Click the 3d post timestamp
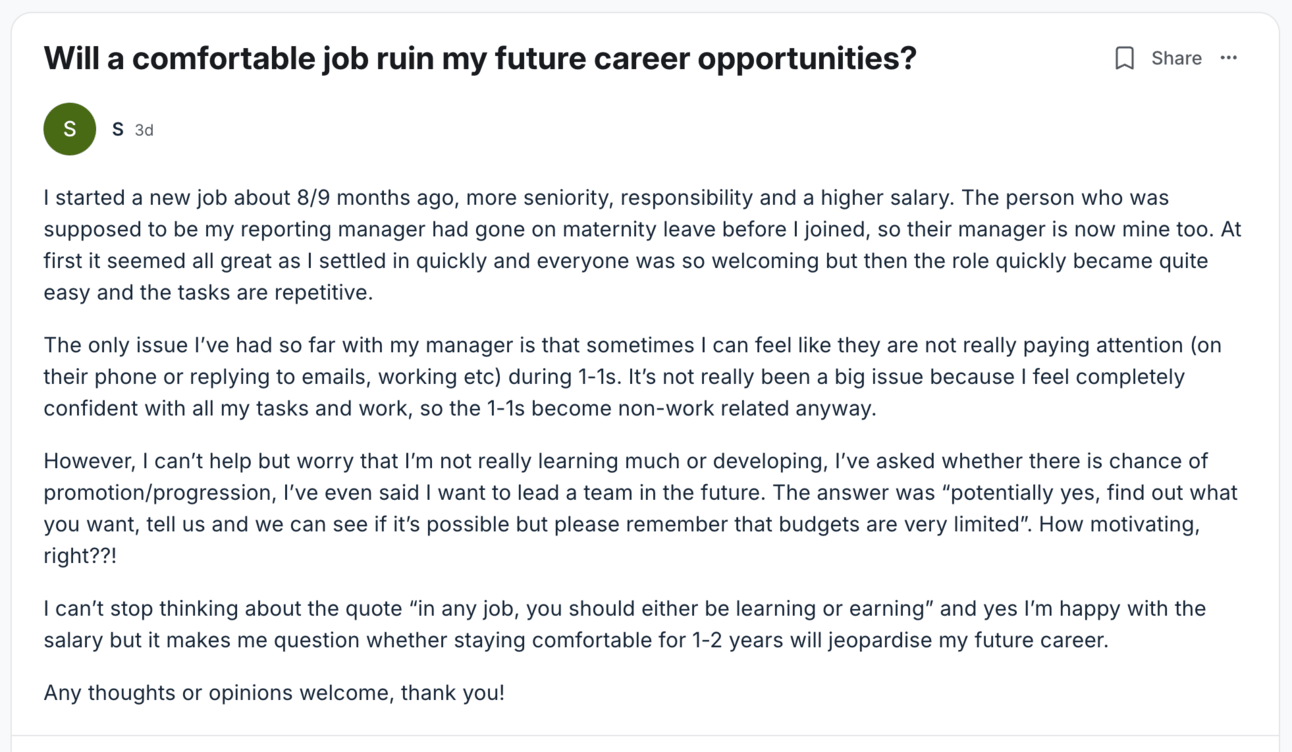Viewport: 1292px width, 752px height. pos(144,130)
